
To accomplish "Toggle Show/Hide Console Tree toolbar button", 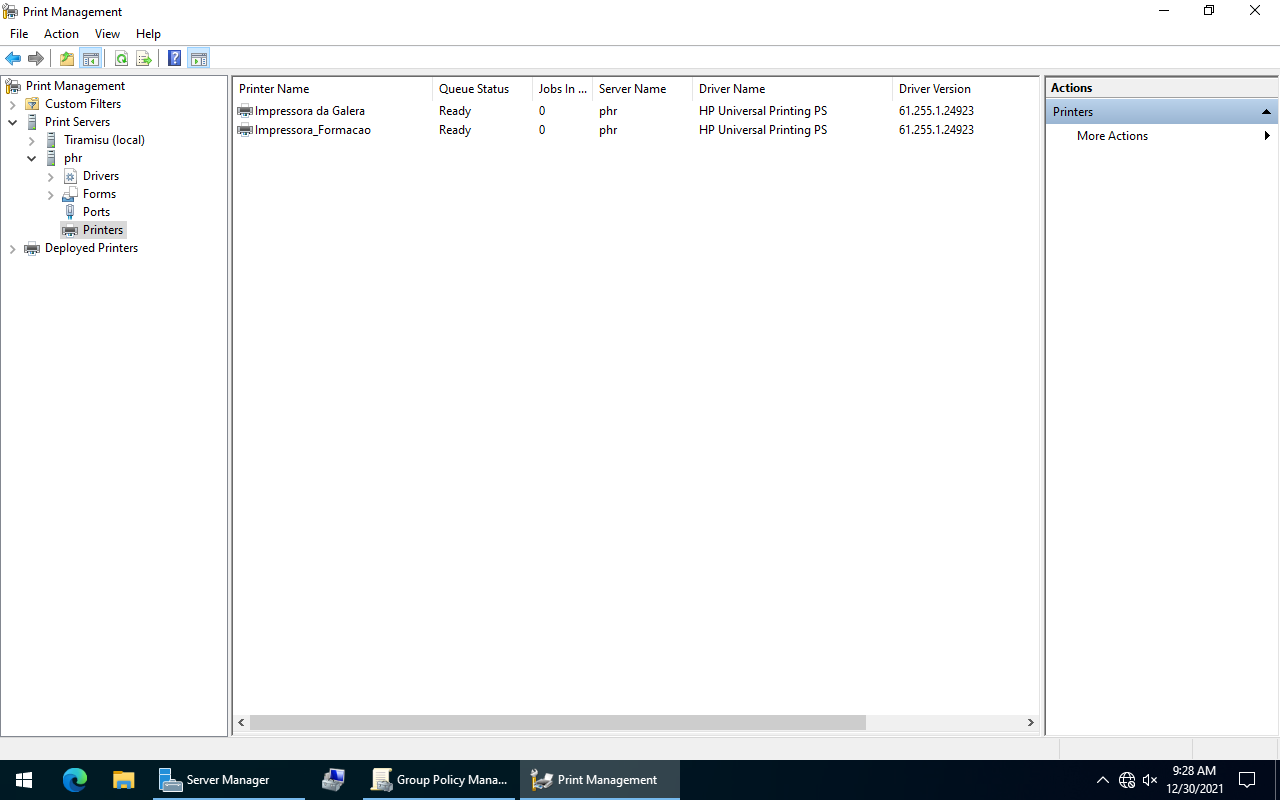I will click(x=90, y=58).
